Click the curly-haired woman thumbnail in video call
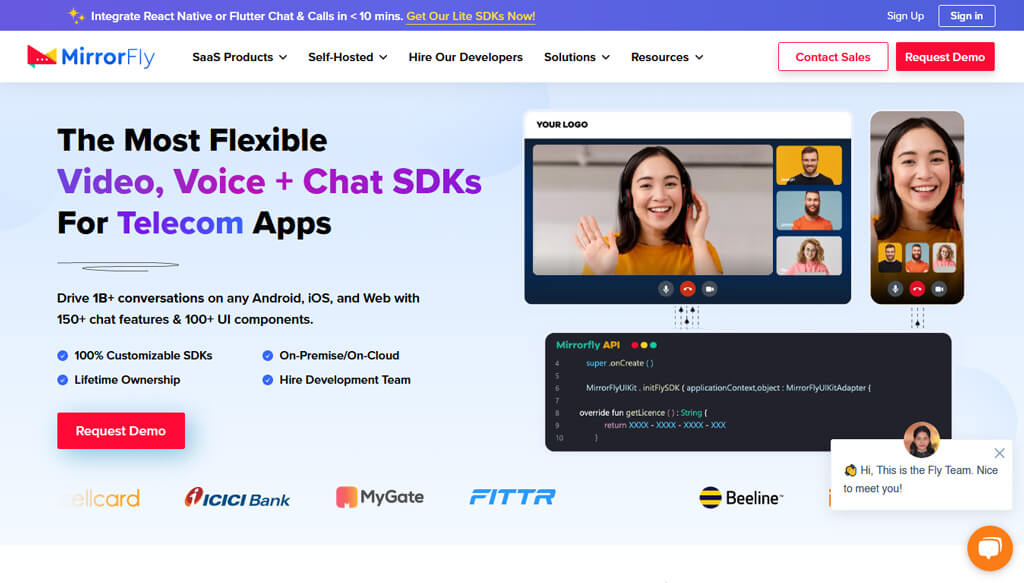This screenshot has width=1024, height=583. (808, 255)
